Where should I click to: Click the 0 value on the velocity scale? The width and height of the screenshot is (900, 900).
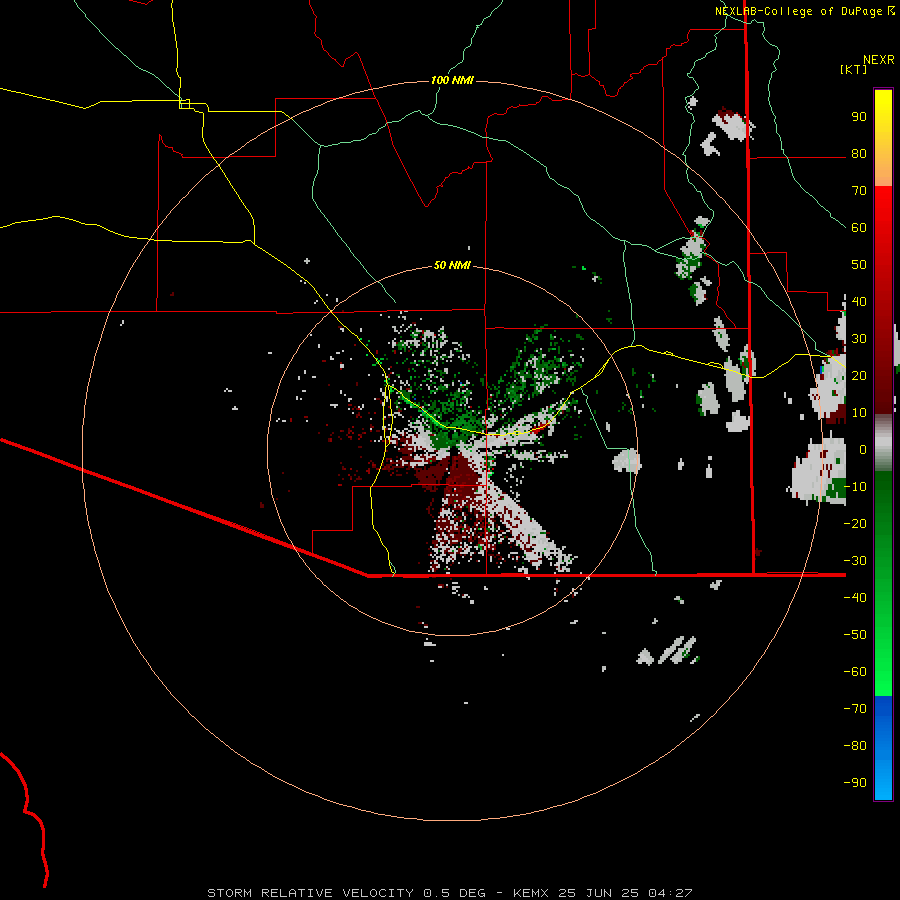click(863, 450)
